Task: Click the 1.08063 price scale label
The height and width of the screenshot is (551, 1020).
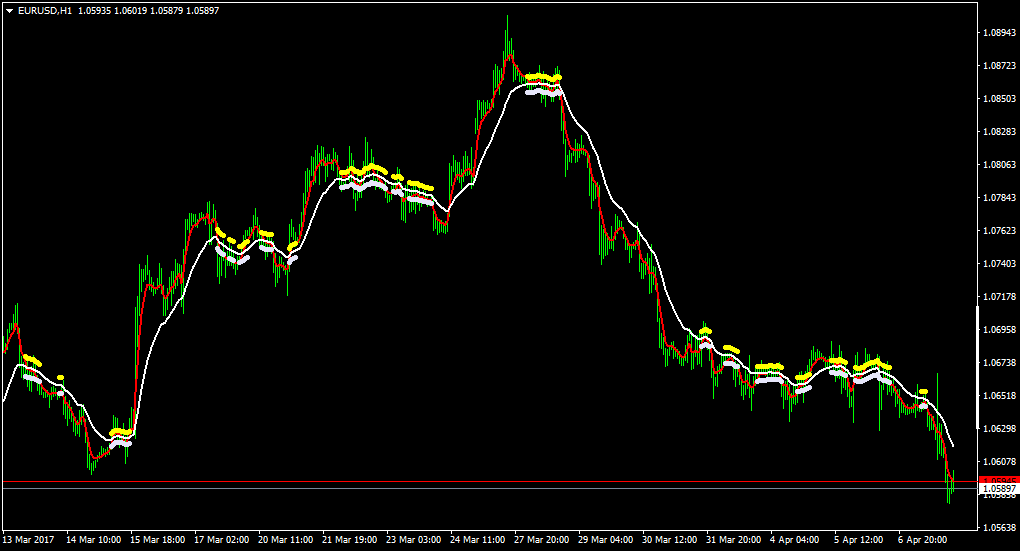Action: click(1000, 165)
